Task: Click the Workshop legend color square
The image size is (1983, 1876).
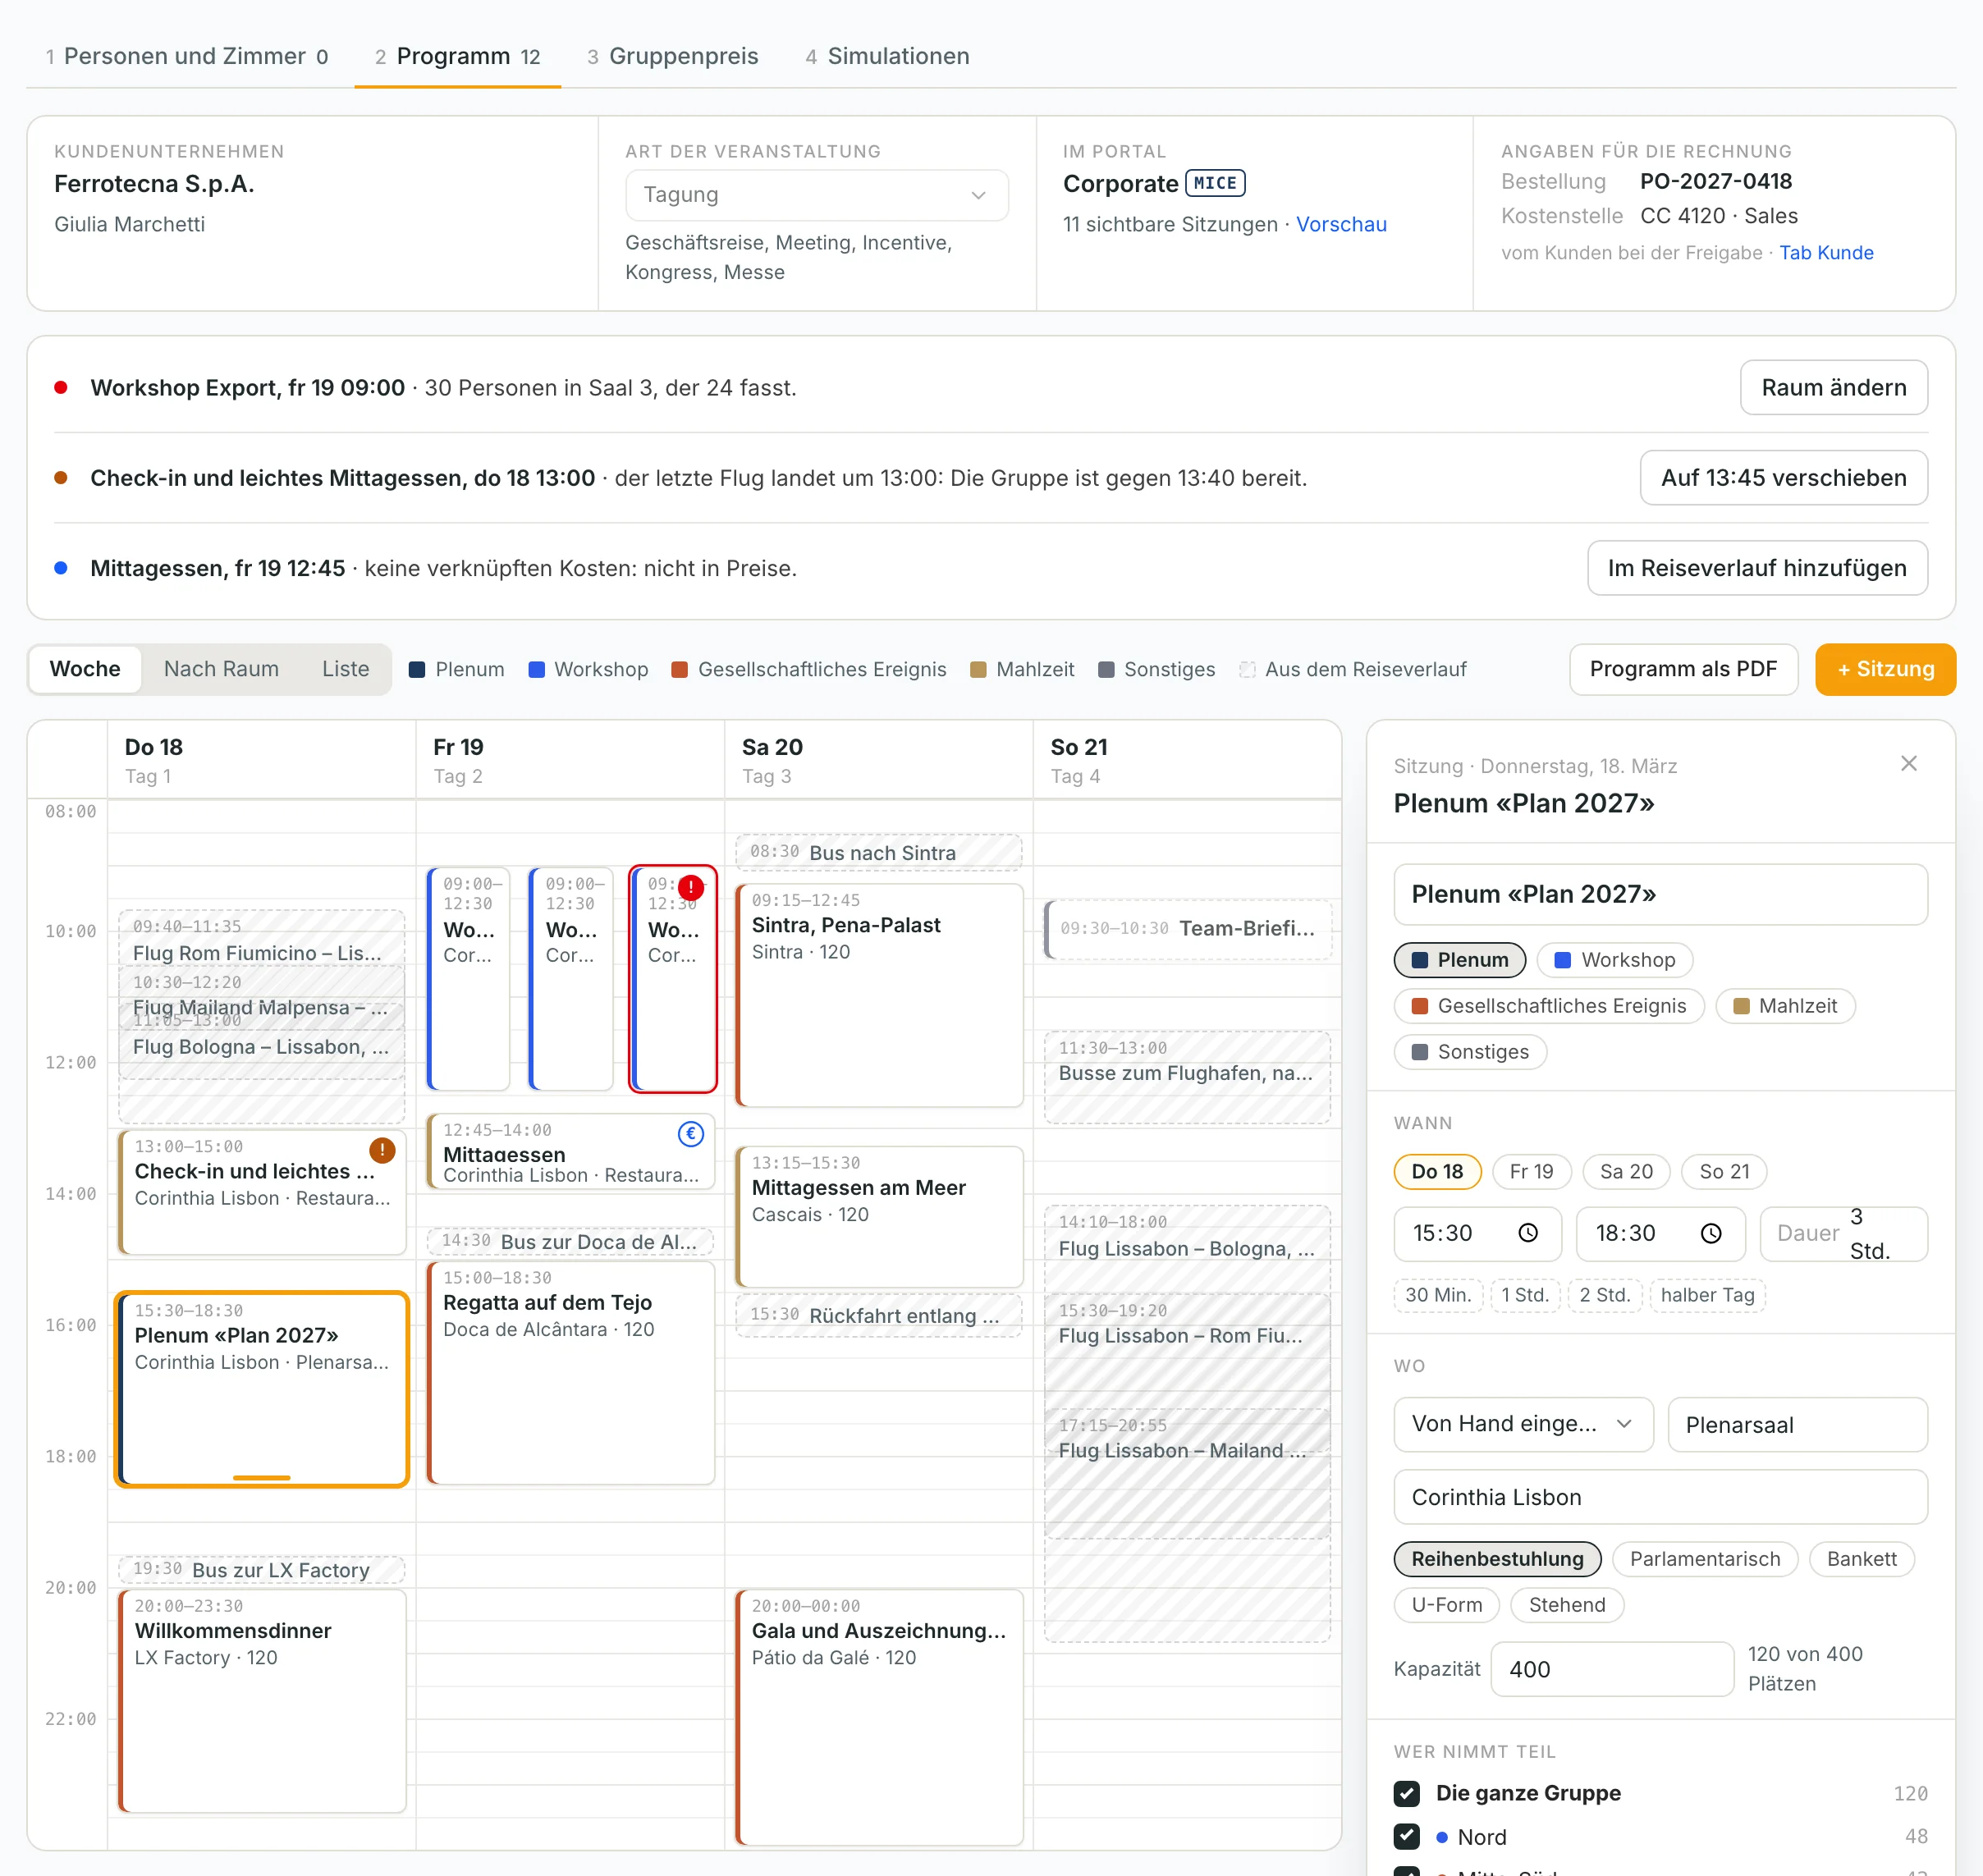Action: [536, 670]
